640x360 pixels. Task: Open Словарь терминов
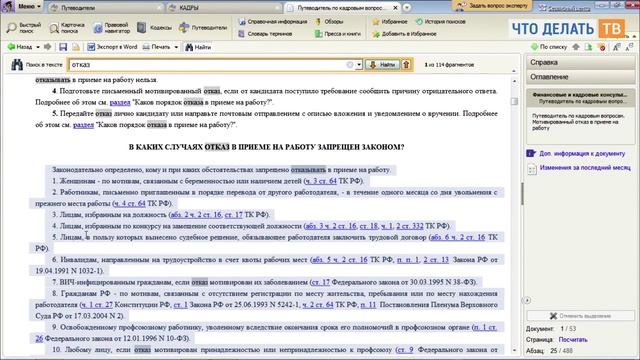click(265, 34)
